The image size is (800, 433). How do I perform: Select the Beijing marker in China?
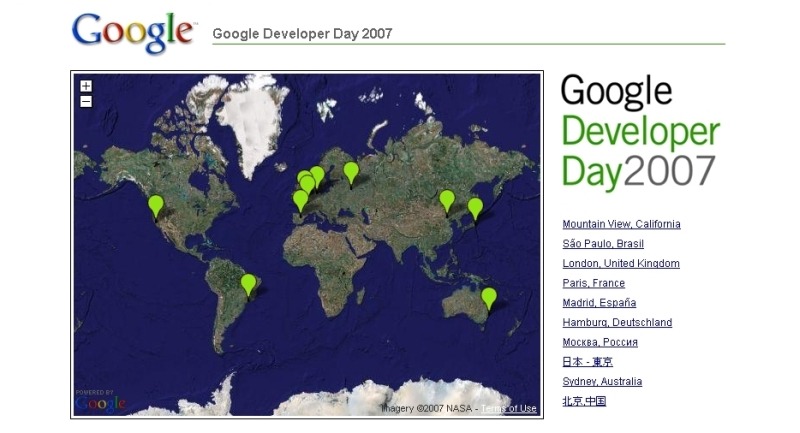pyautogui.click(x=447, y=201)
